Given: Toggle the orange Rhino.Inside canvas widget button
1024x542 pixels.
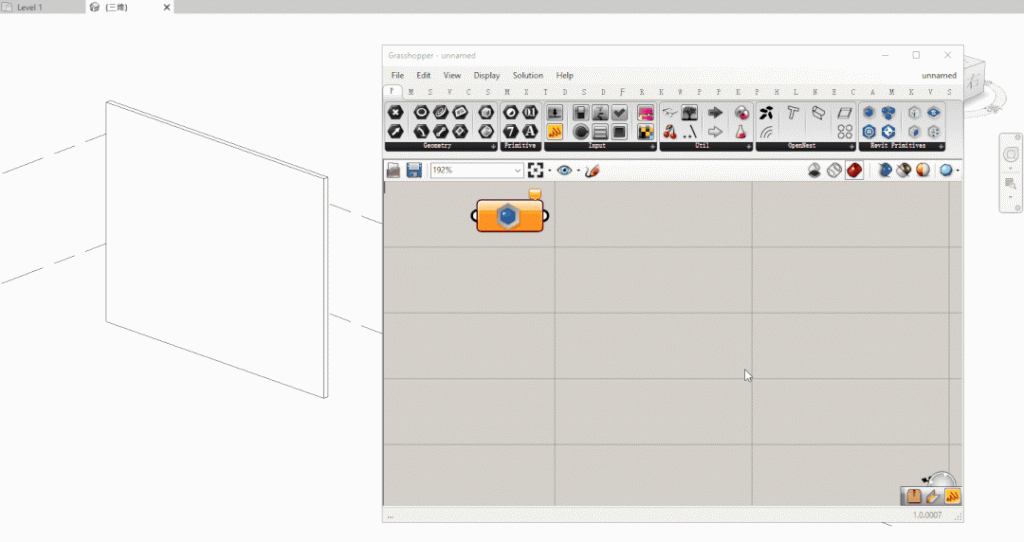Looking at the screenshot, I should click(x=952, y=497).
